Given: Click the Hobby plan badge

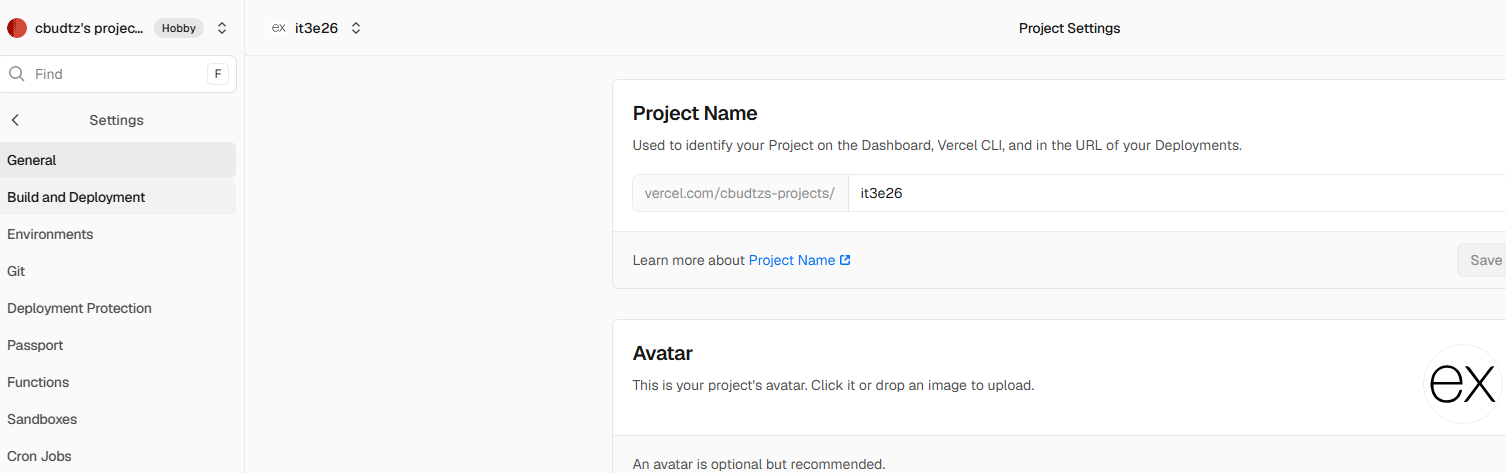Looking at the screenshot, I should pyautogui.click(x=179, y=28).
